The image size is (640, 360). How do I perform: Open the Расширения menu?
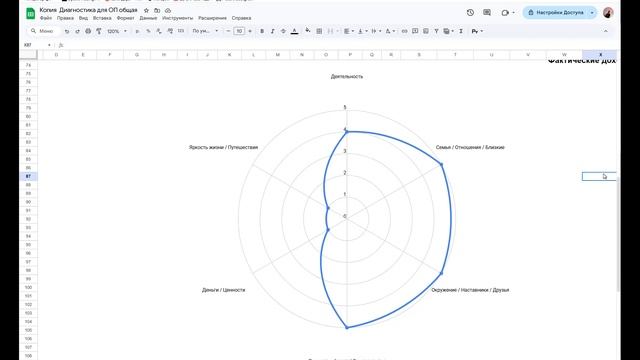point(212,18)
